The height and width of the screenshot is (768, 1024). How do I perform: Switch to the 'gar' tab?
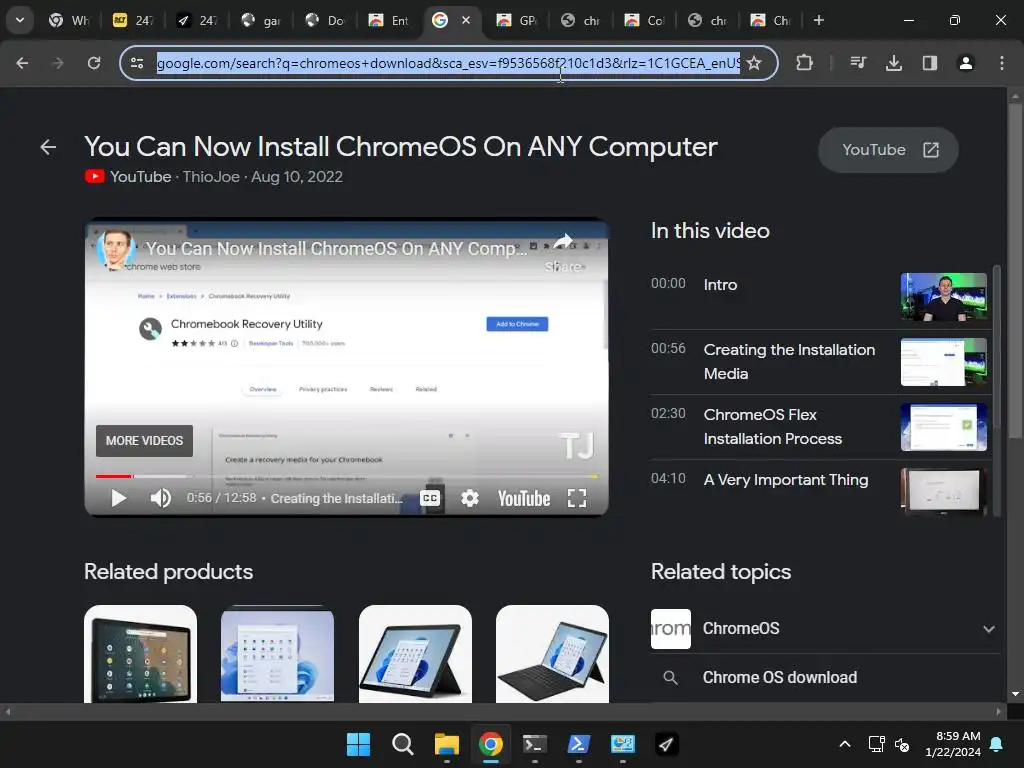(262, 20)
